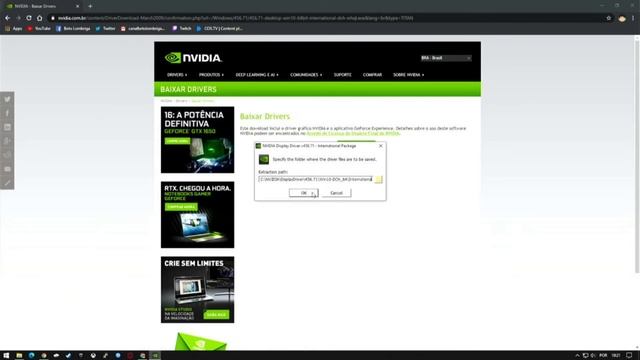The height and width of the screenshot is (360, 640).
Task: Click the GeForce GTX 1650 ad banner
Action: (198, 140)
